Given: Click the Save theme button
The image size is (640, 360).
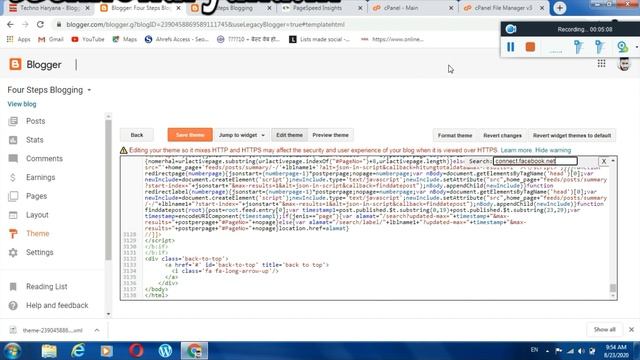Looking at the screenshot, I should point(190,135).
